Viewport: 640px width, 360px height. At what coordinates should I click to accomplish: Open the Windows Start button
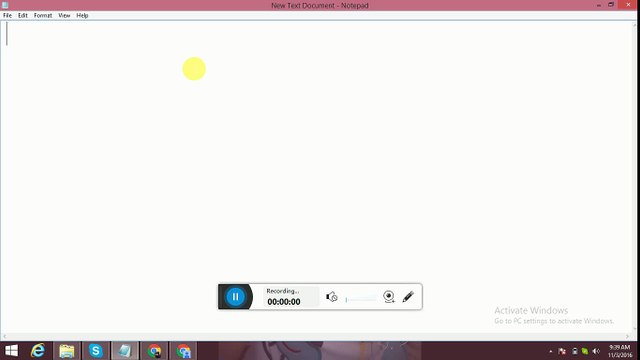(11, 351)
